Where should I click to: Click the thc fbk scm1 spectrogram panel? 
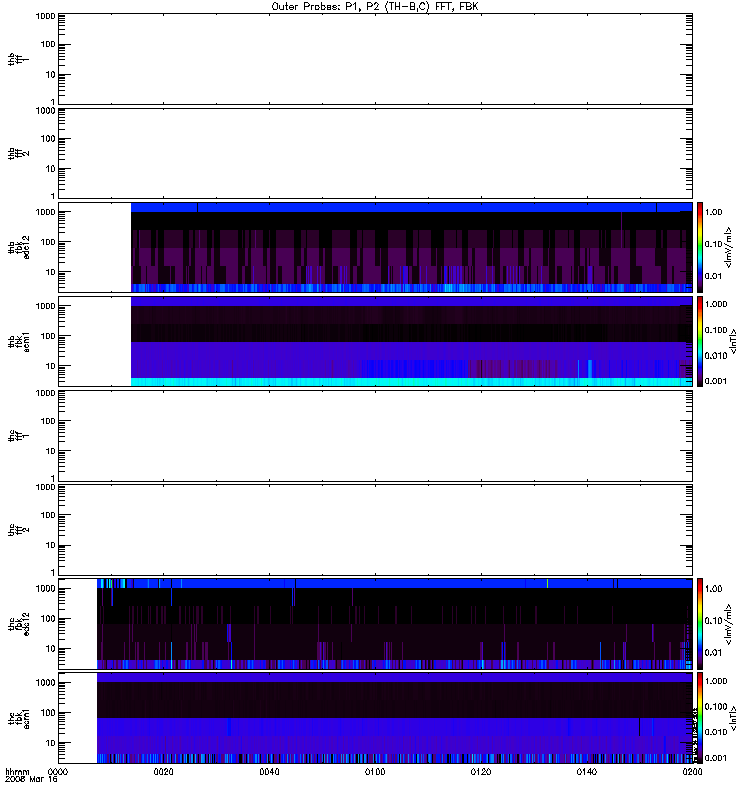point(375,718)
